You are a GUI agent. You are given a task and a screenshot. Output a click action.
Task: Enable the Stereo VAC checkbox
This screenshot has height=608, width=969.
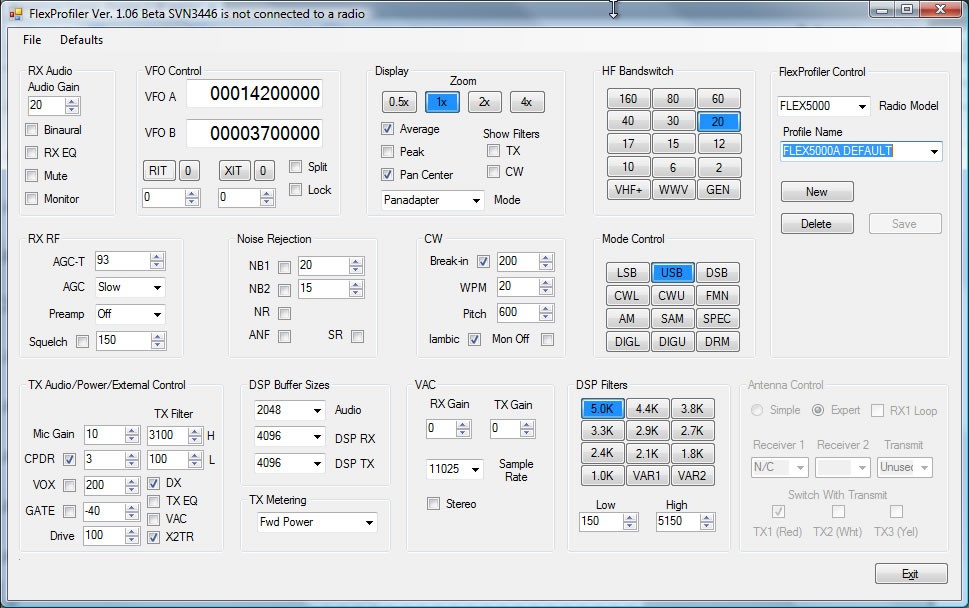coord(433,504)
